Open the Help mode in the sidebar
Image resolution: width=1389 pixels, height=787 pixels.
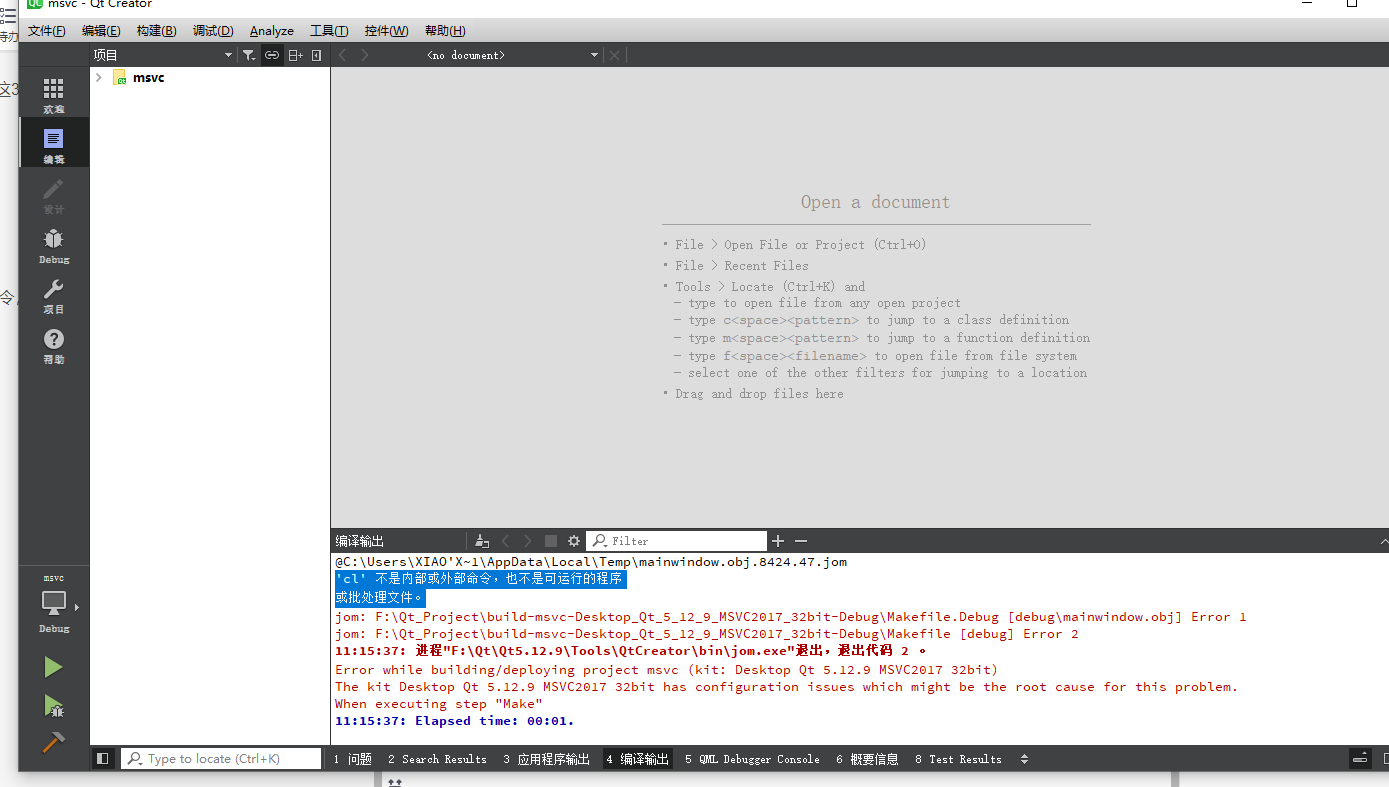tap(53, 345)
